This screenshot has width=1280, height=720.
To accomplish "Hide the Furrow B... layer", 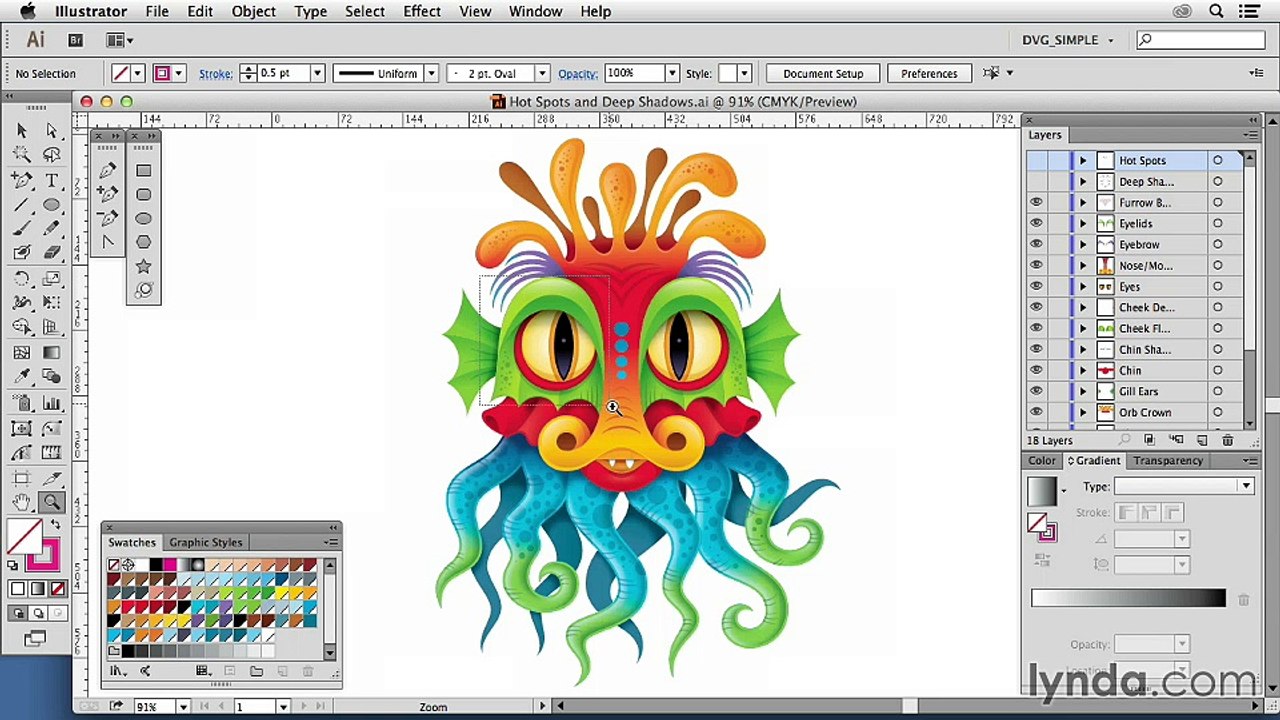I will coord(1036,203).
